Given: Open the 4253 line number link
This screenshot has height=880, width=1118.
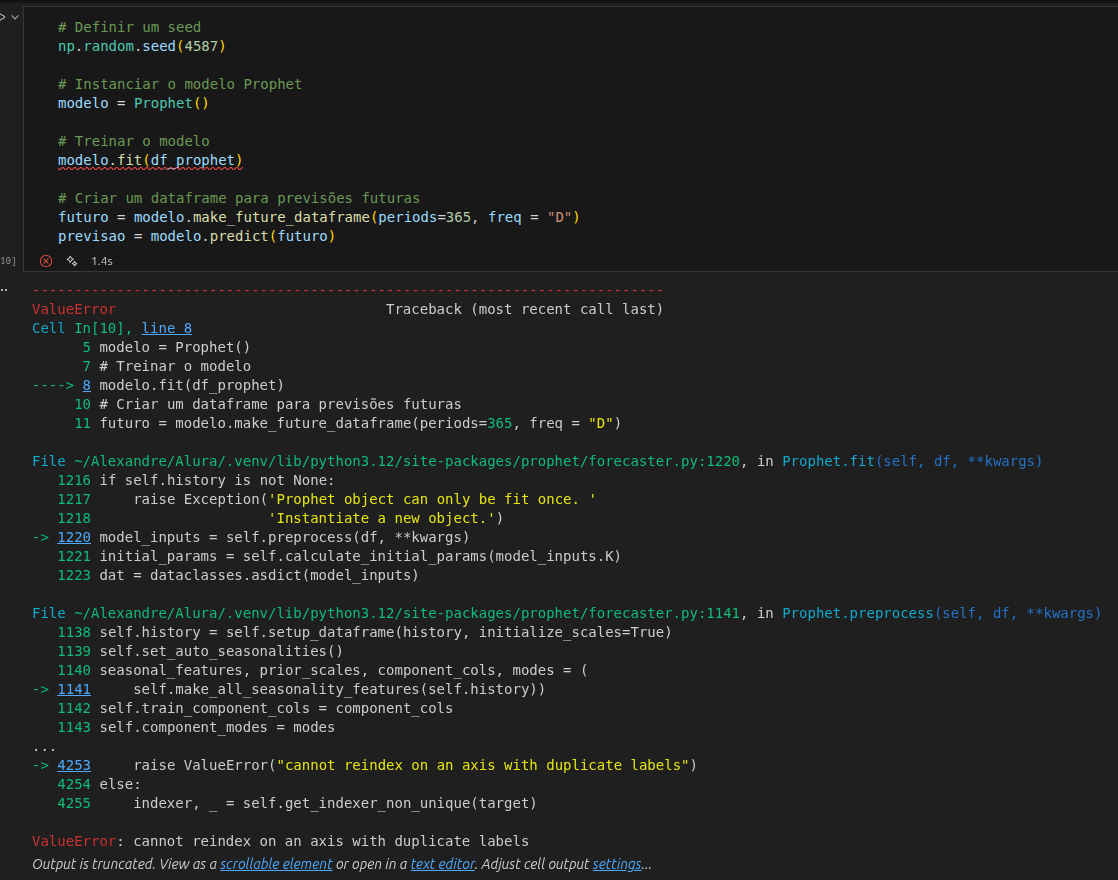Looking at the screenshot, I should pyautogui.click(x=74, y=765).
